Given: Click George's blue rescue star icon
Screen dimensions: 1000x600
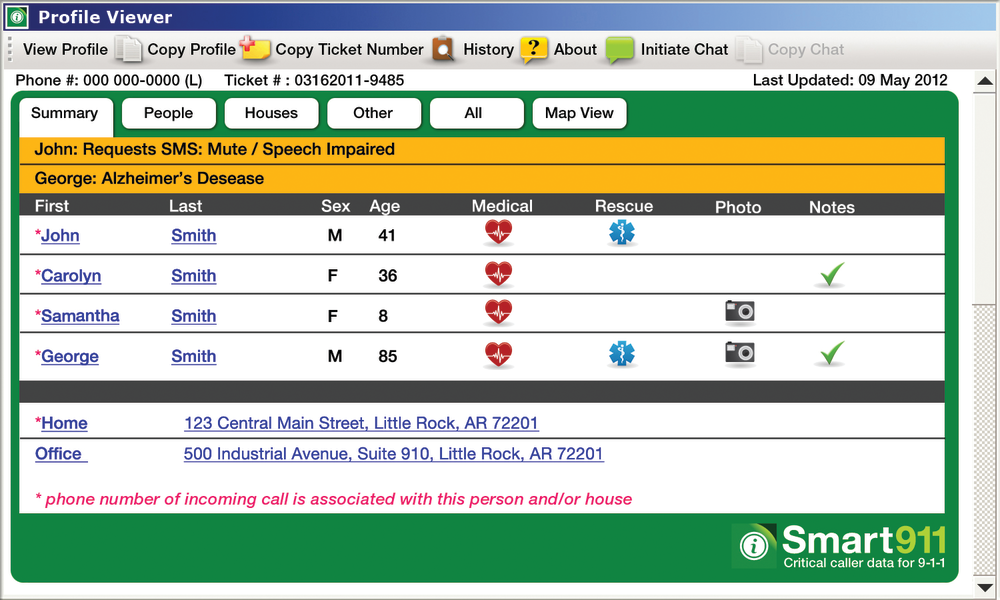Looking at the screenshot, I should coord(623,352).
